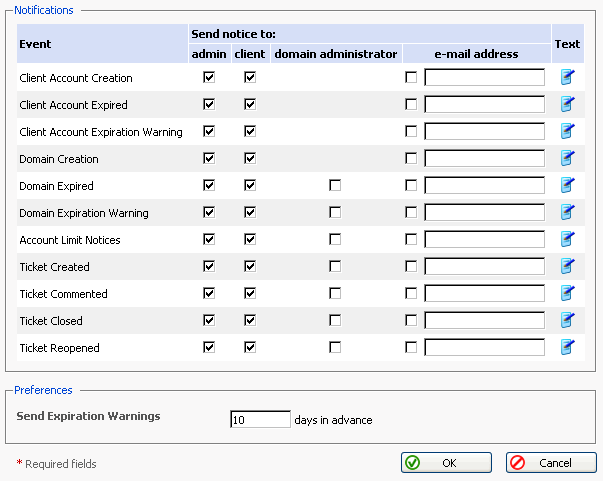603x481 pixels.
Task: Open Domain Creation notice text editor icon
Action: coord(567,158)
